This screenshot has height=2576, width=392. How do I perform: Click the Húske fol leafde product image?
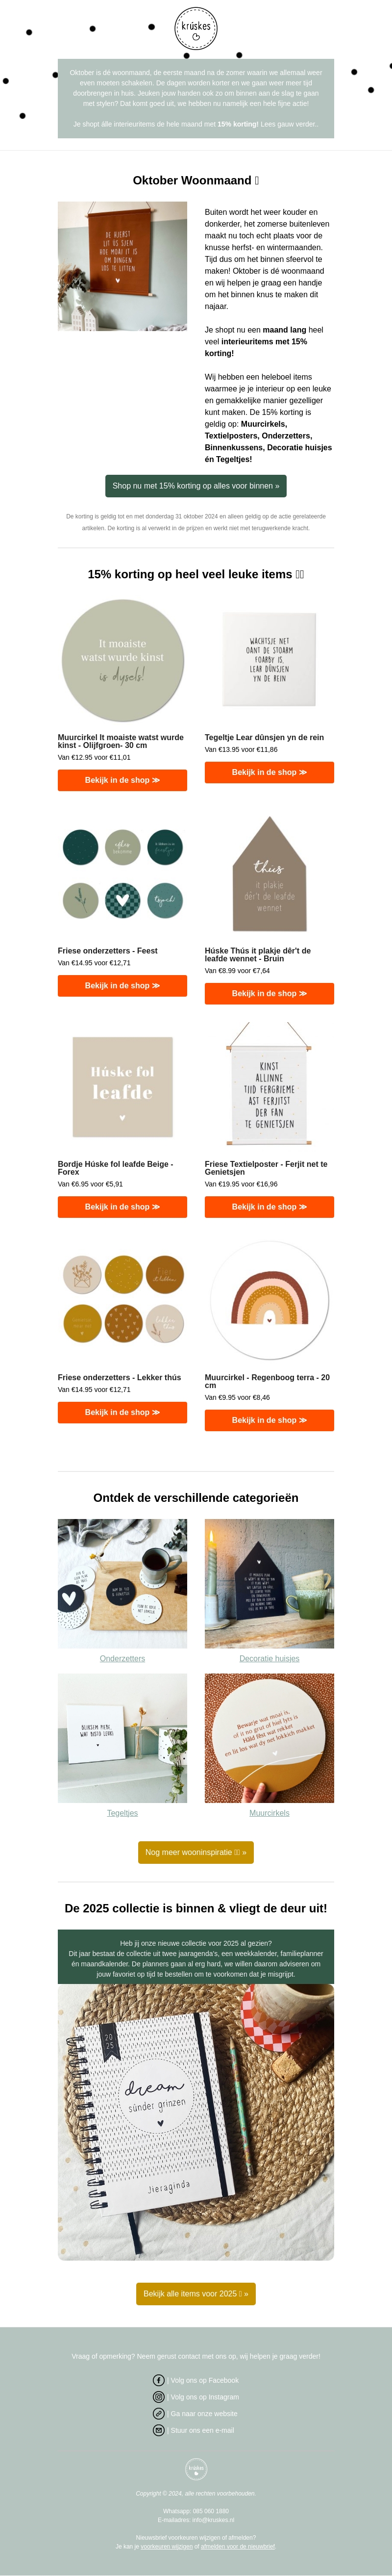122,1086
